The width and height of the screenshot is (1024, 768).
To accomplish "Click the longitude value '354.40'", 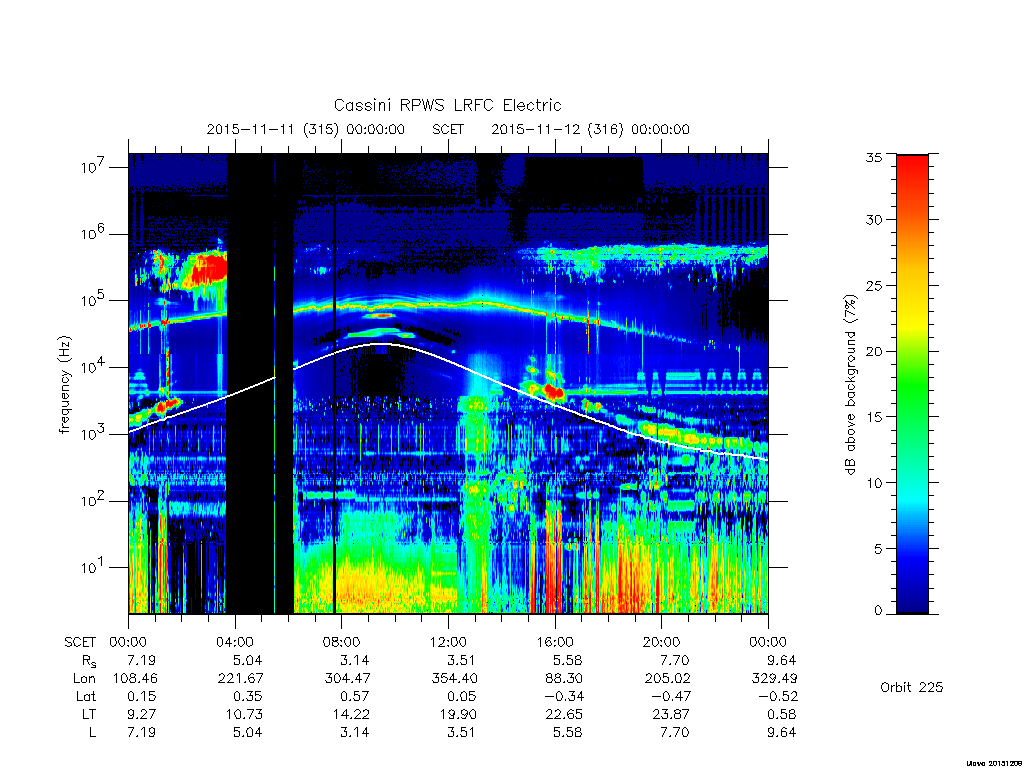I will pyautogui.click(x=455, y=679).
